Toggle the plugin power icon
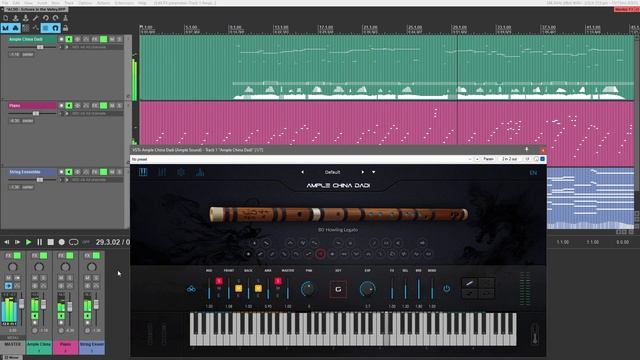The height and width of the screenshot is (360, 640). (x=447, y=289)
